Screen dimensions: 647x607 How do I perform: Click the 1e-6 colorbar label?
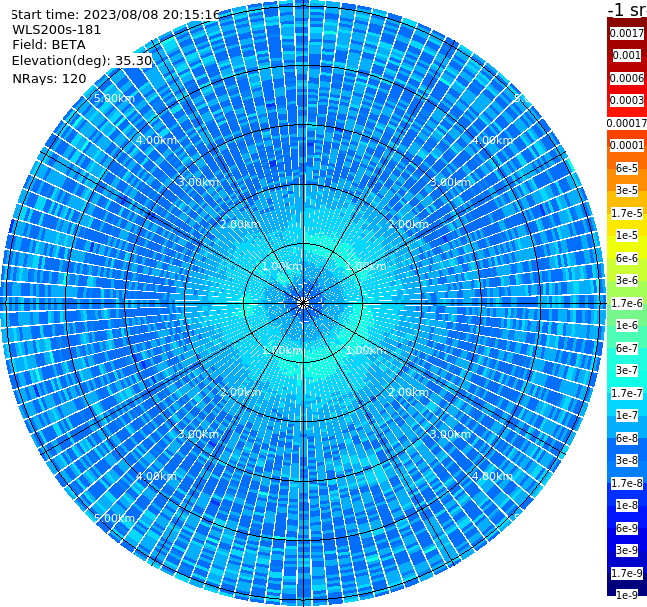pyautogui.click(x=627, y=325)
